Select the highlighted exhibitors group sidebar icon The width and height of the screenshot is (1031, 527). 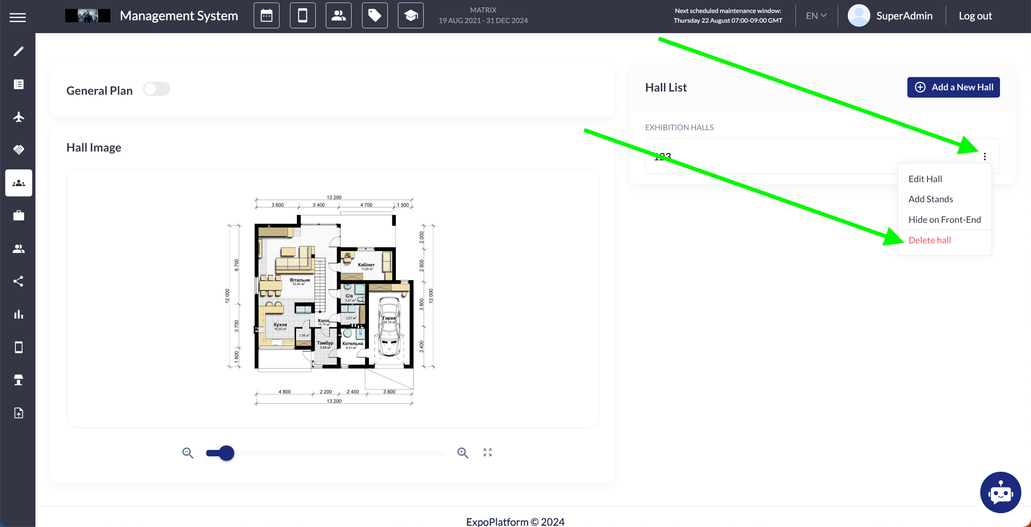[18, 183]
